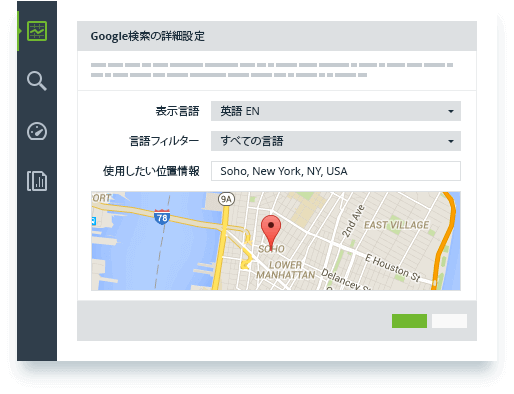
Task: Click the EAST VILLAGE label on map
Action: pos(396,225)
